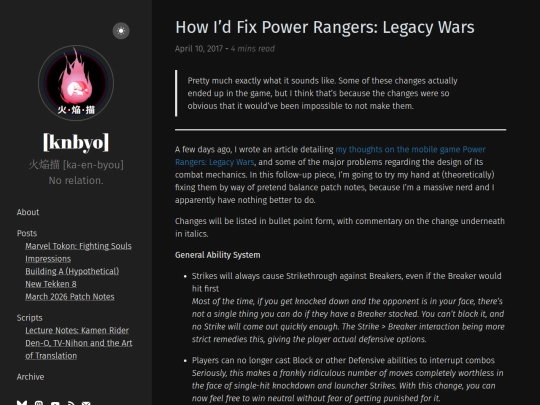This screenshot has width=540, height=405.
Task: Click the General Ability System heading
Action: (217, 255)
